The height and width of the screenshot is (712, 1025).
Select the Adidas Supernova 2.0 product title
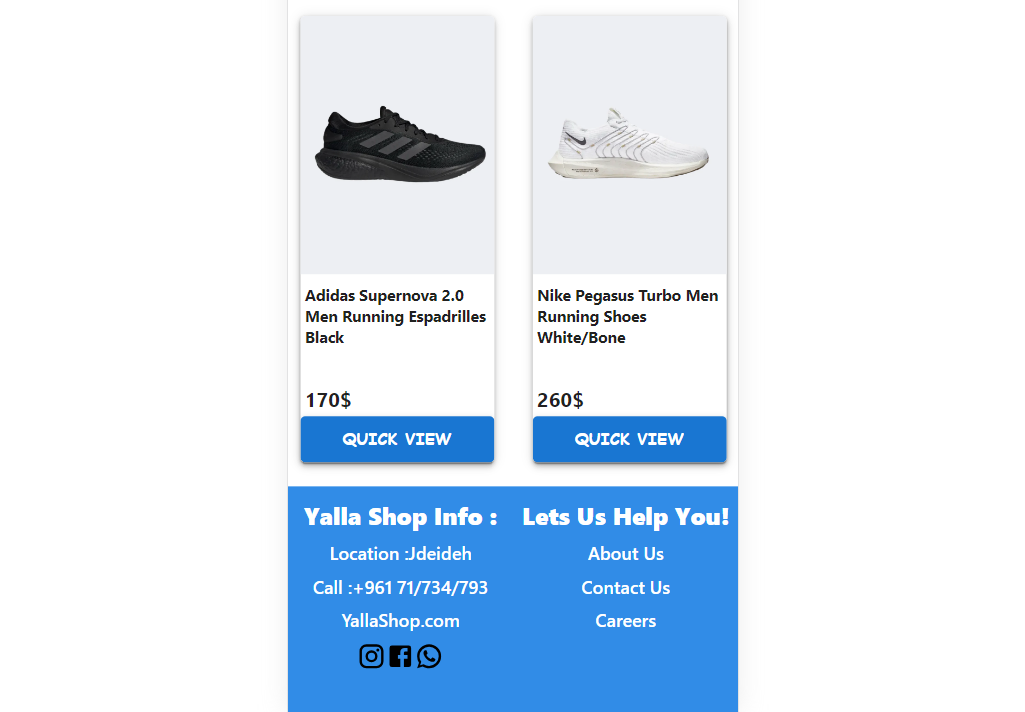[395, 316]
